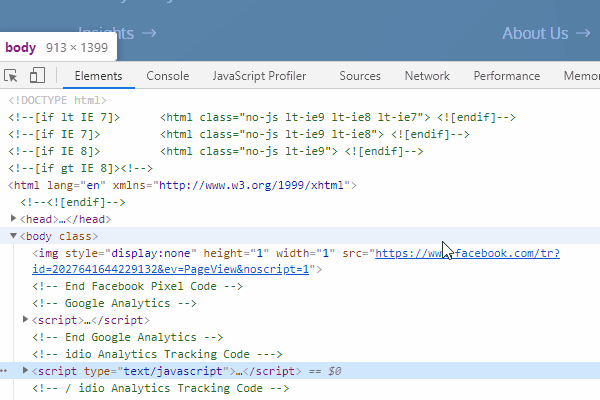
Task: Click the xmlns w3.org/1999/xhtml attribute value
Action: (251, 185)
